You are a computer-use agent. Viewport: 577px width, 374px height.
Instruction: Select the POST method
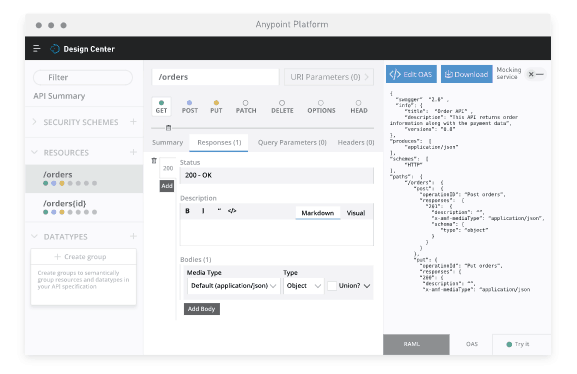point(190,106)
